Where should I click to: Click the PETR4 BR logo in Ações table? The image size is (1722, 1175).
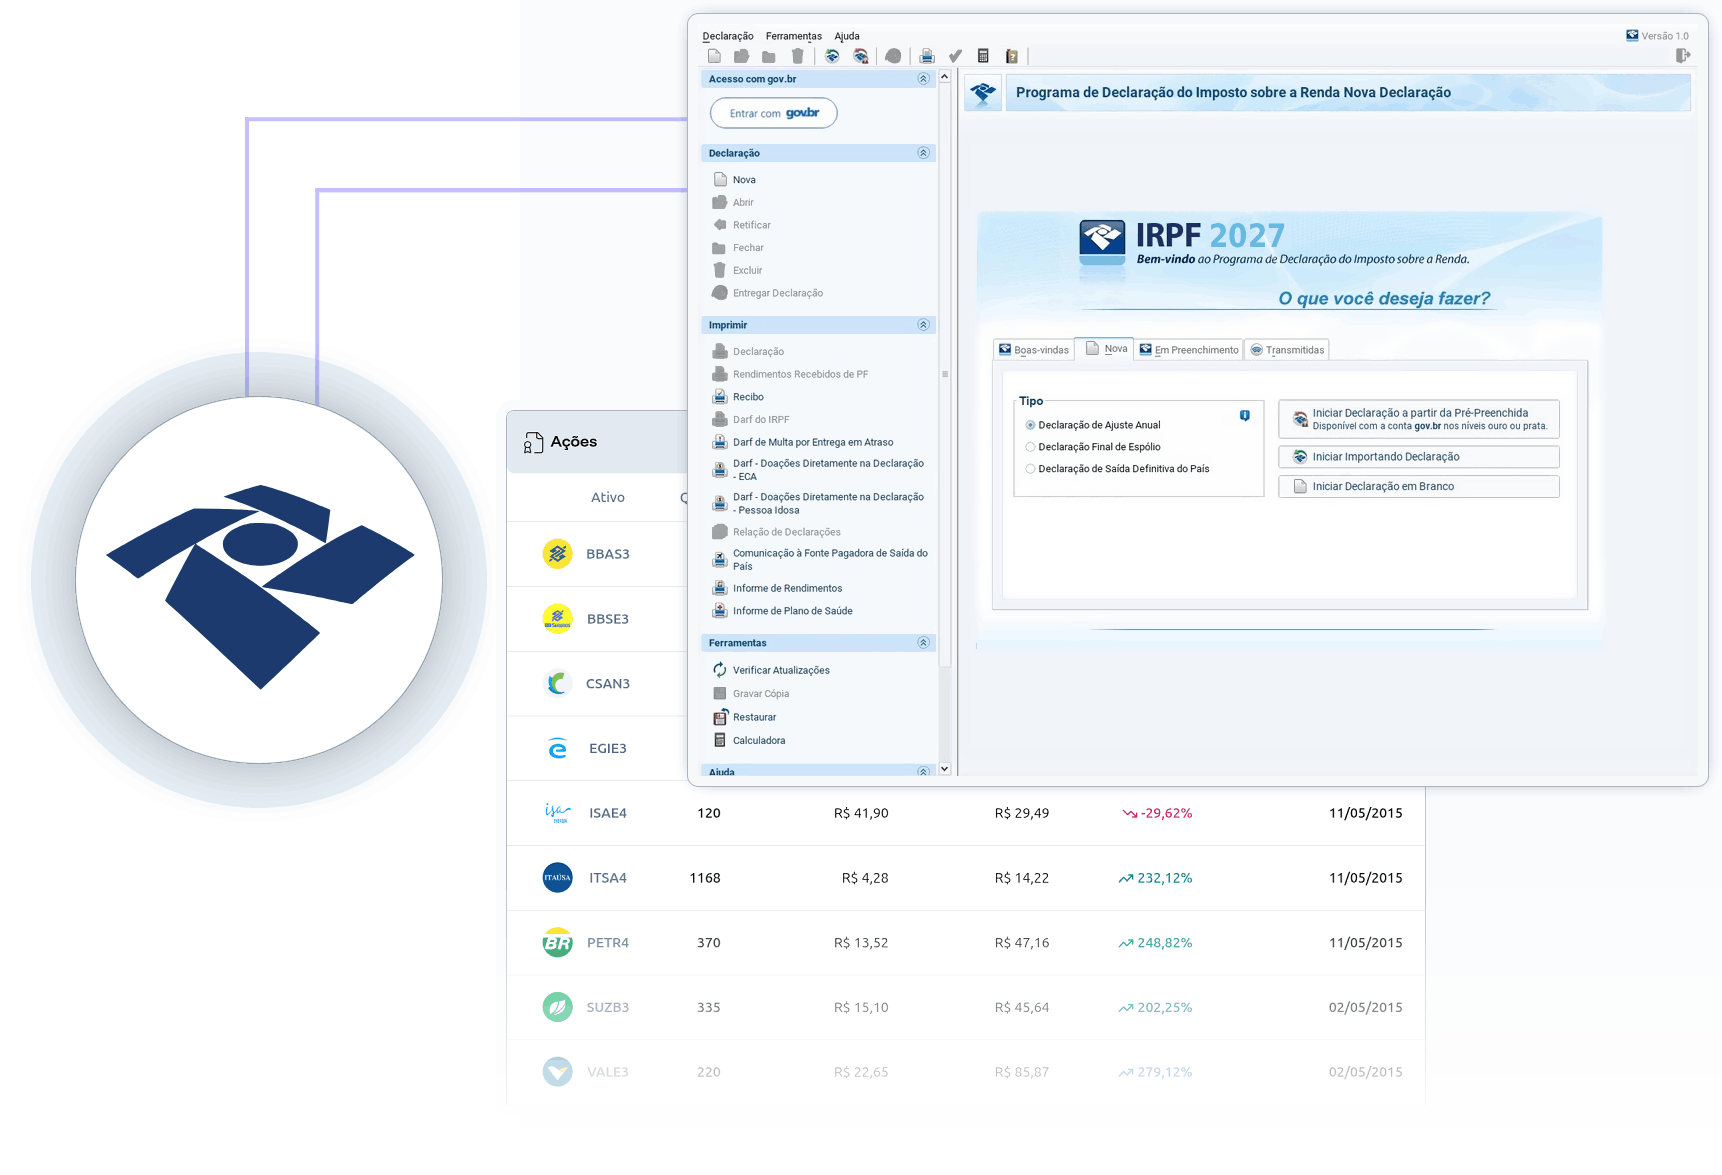558,942
